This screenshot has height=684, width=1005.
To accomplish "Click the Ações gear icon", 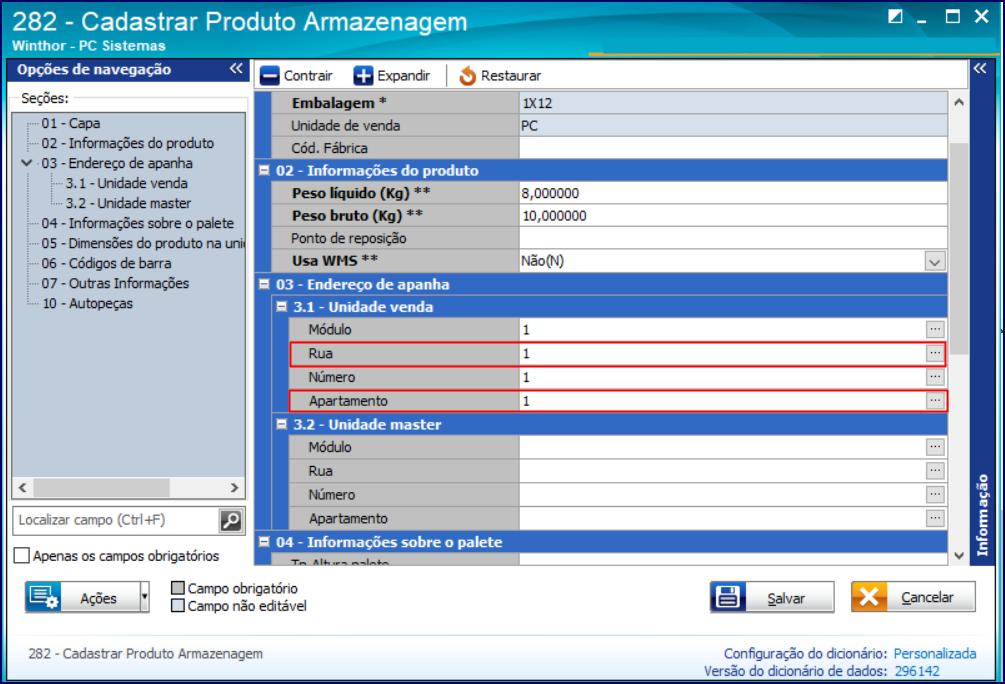I will click(x=44, y=597).
